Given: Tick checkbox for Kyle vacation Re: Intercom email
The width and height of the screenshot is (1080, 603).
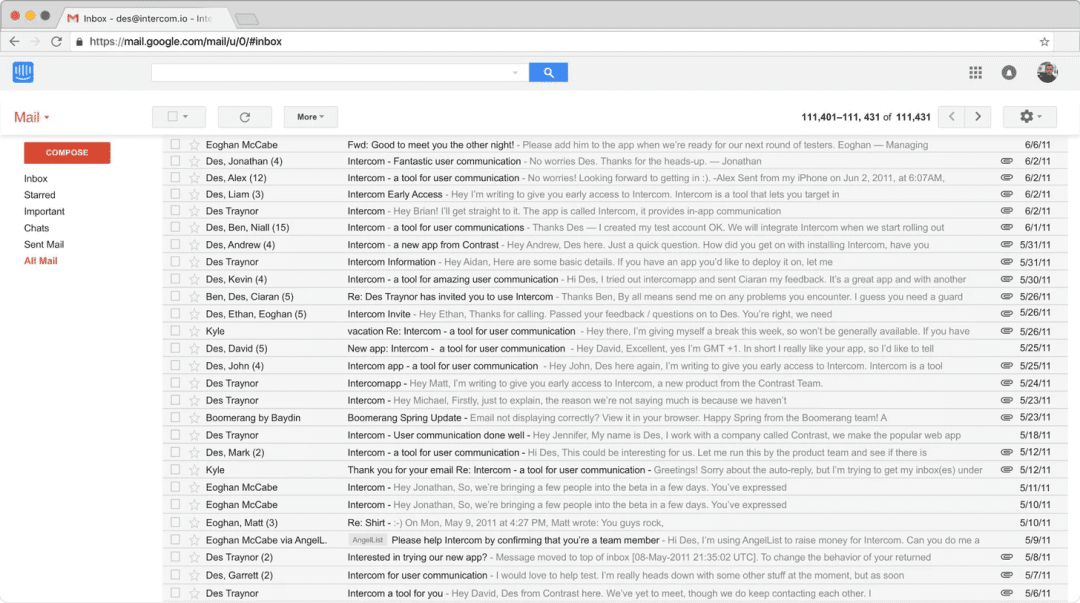Looking at the screenshot, I should tap(175, 331).
